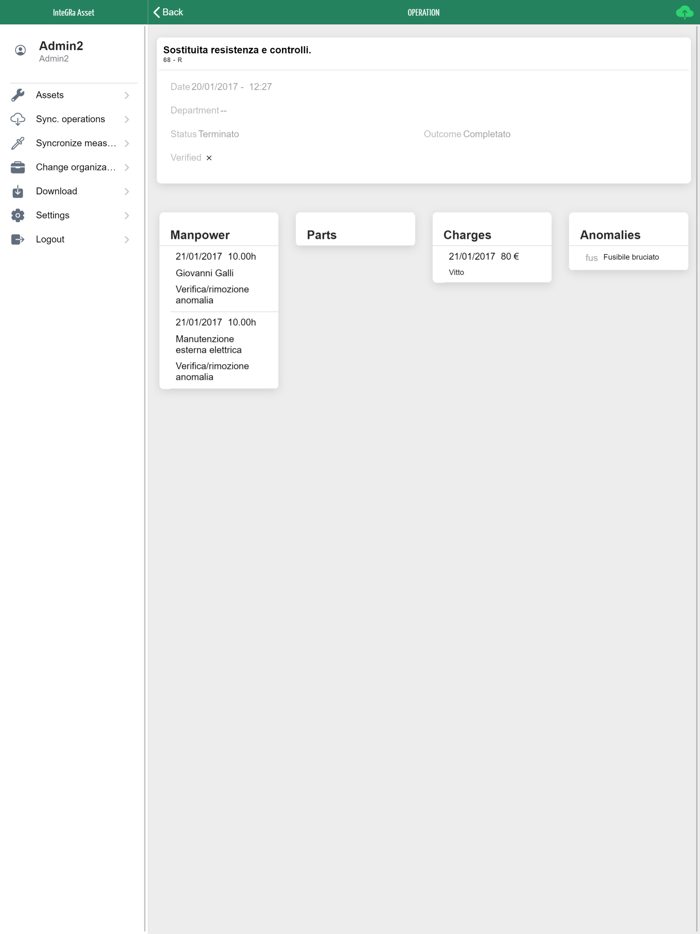The width and height of the screenshot is (700, 934).
Task: Click the Charges card heading
Action: 467,235
